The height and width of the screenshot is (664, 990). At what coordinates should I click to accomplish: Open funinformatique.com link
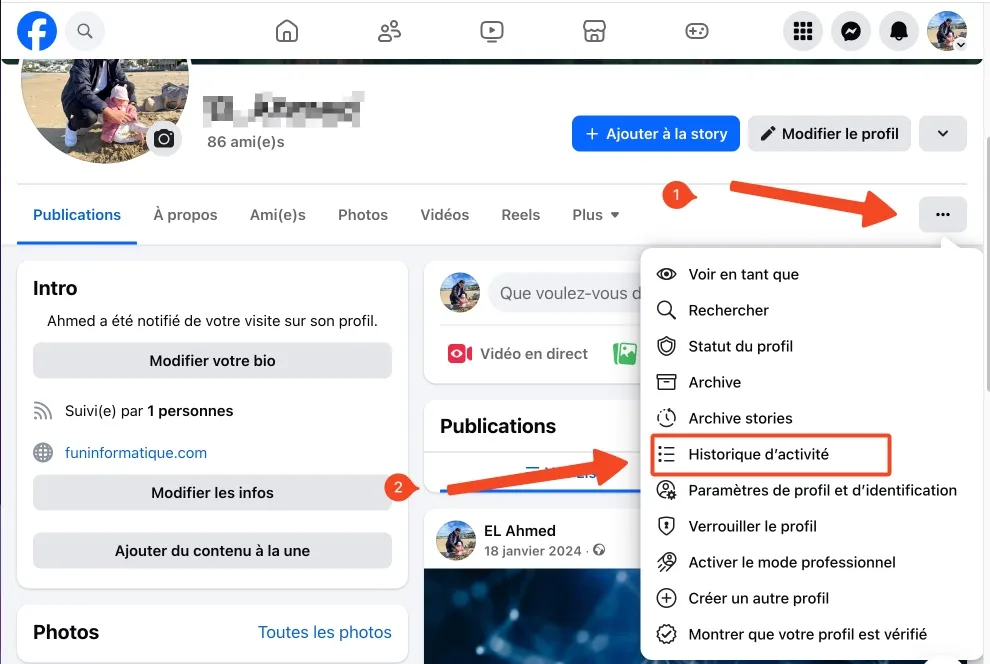tap(136, 453)
